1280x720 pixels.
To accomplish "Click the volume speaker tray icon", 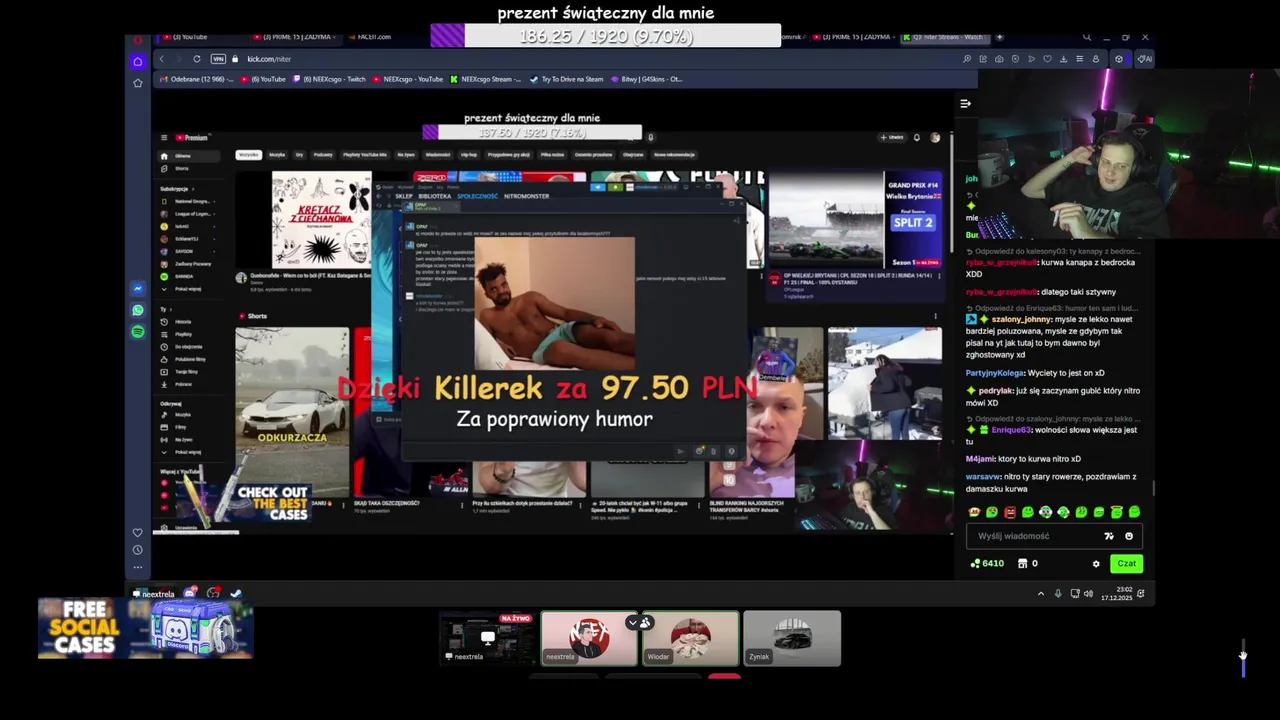I will tap(1089, 594).
